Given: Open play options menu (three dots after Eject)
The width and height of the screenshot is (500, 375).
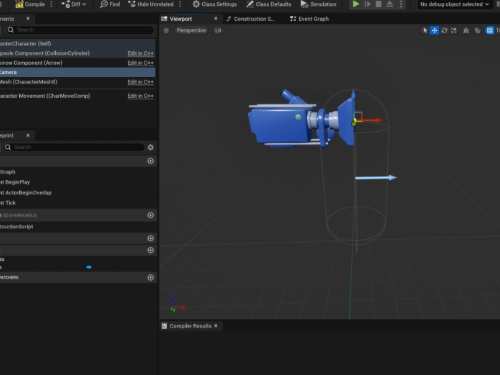Looking at the screenshot, I should point(402,4).
